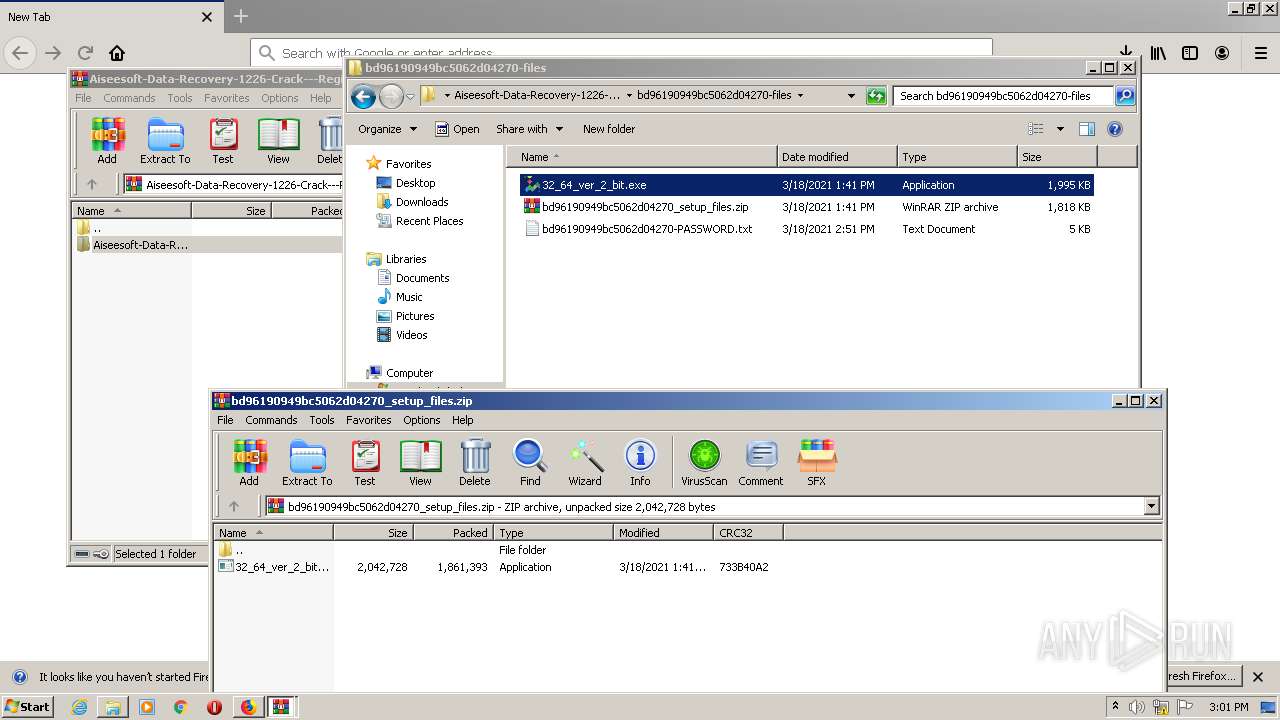
Task: Click View in Aiseesoft WinRAR window
Action: pyautogui.click(x=278, y=141)
